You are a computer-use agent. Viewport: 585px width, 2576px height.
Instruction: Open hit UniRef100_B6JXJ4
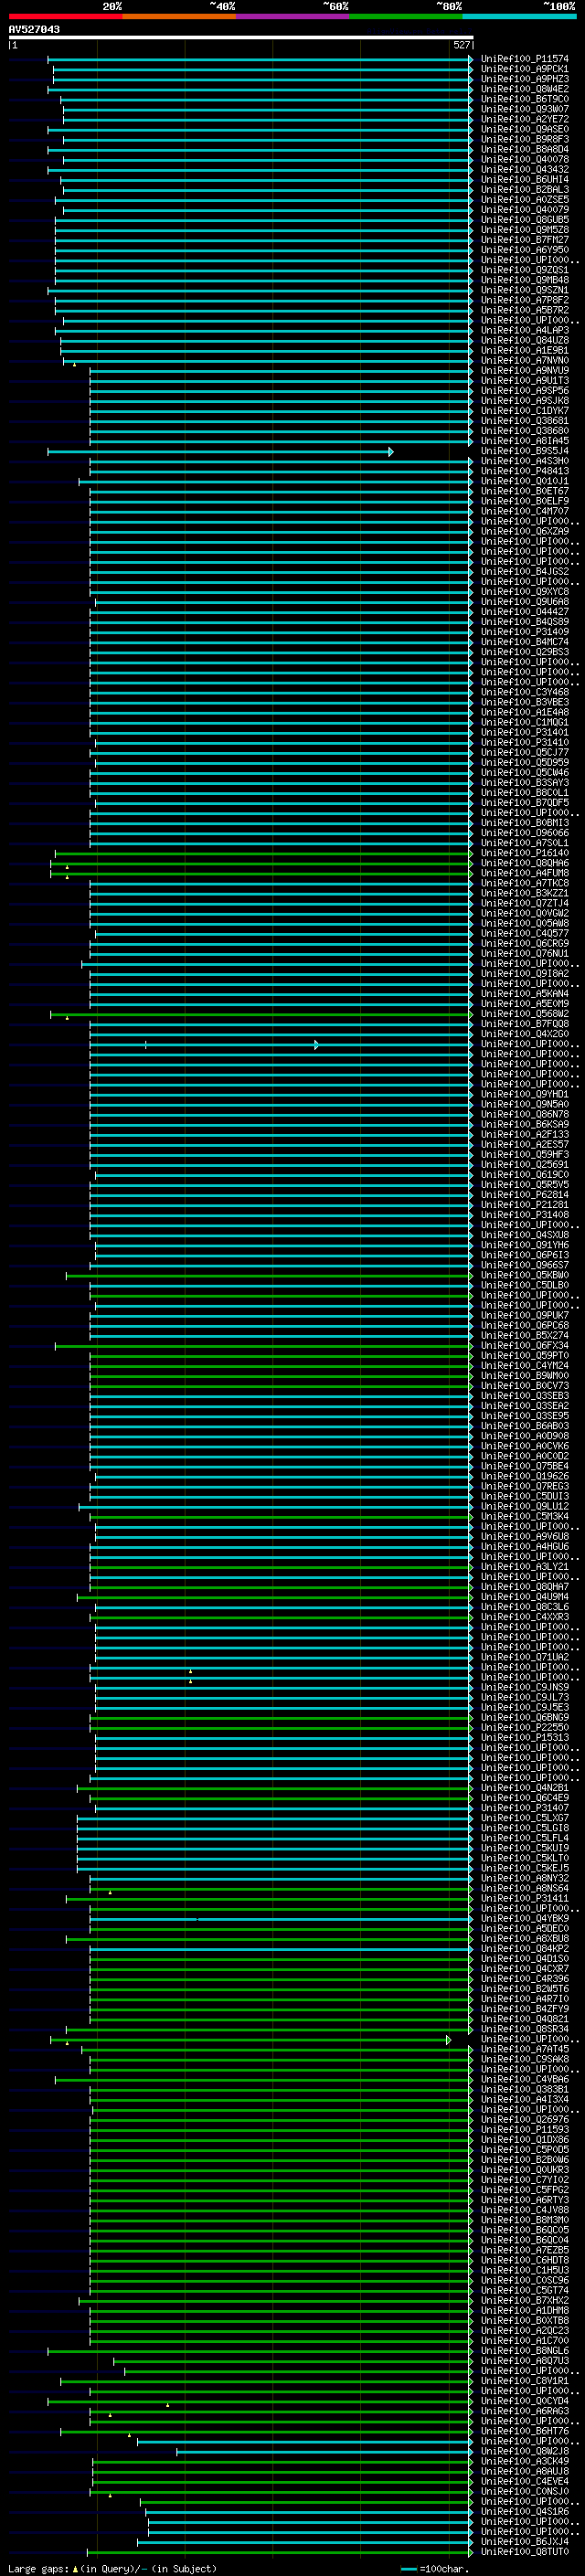pos(525,2542)
